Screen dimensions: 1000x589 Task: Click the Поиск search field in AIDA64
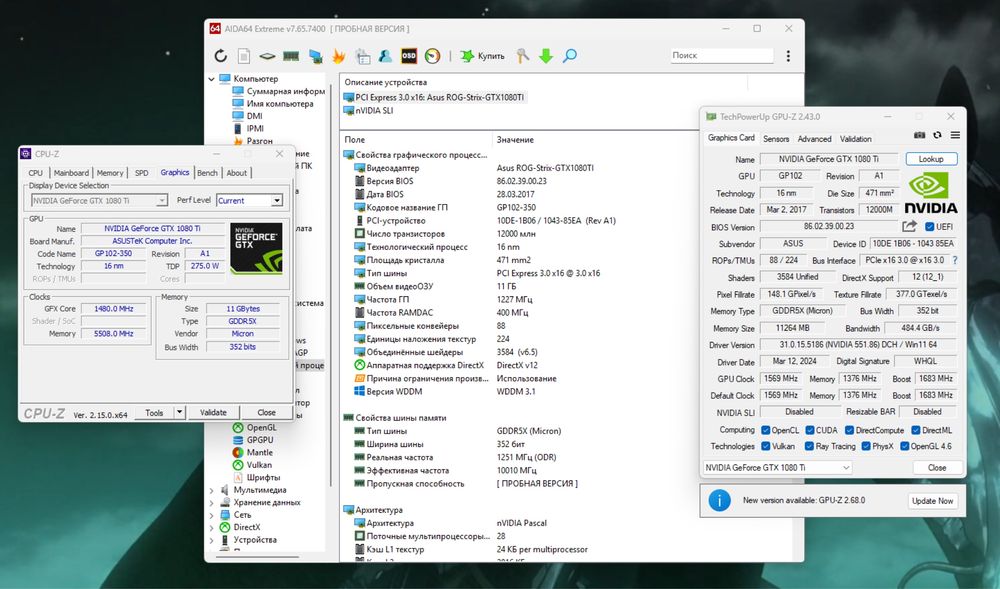[x=720, y=56]
